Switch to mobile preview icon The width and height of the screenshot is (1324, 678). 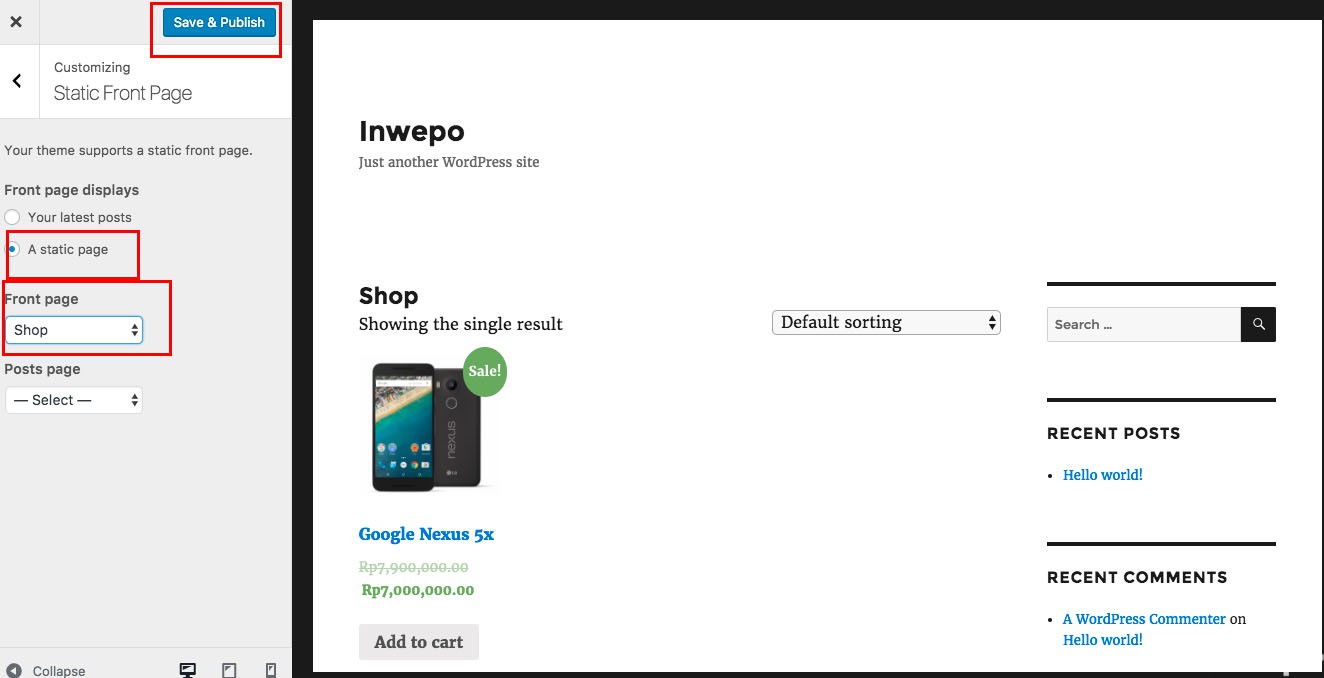click(x=270, y=670)
